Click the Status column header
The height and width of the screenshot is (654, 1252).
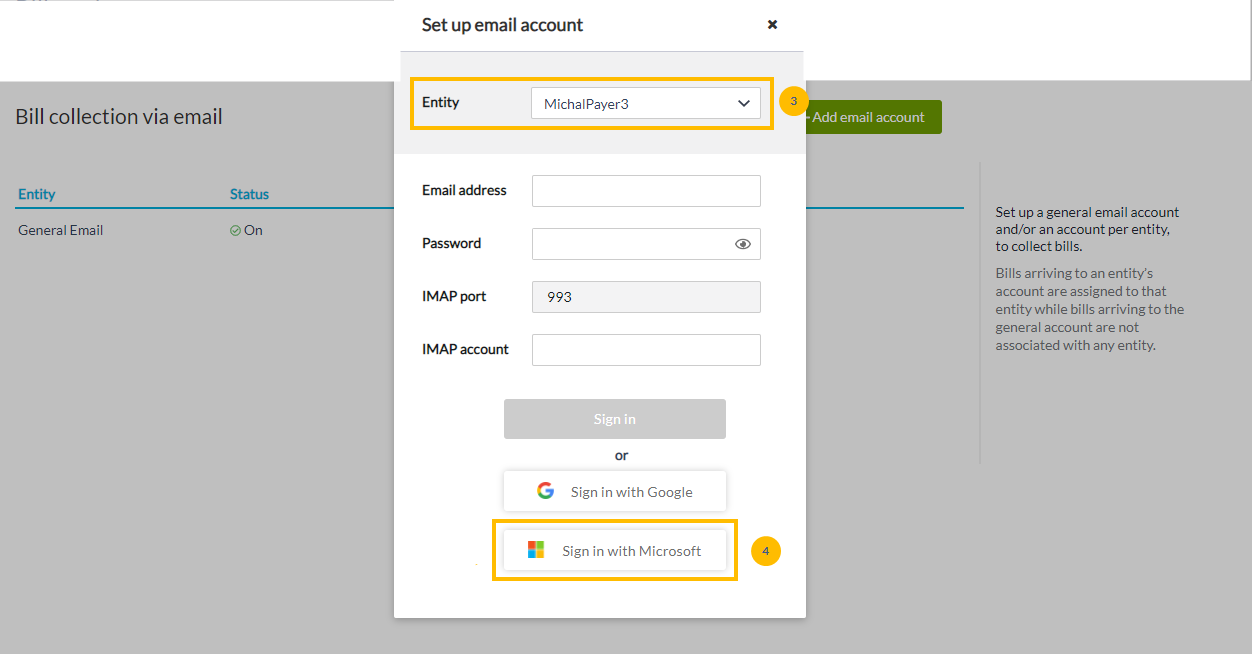point(249,194)
